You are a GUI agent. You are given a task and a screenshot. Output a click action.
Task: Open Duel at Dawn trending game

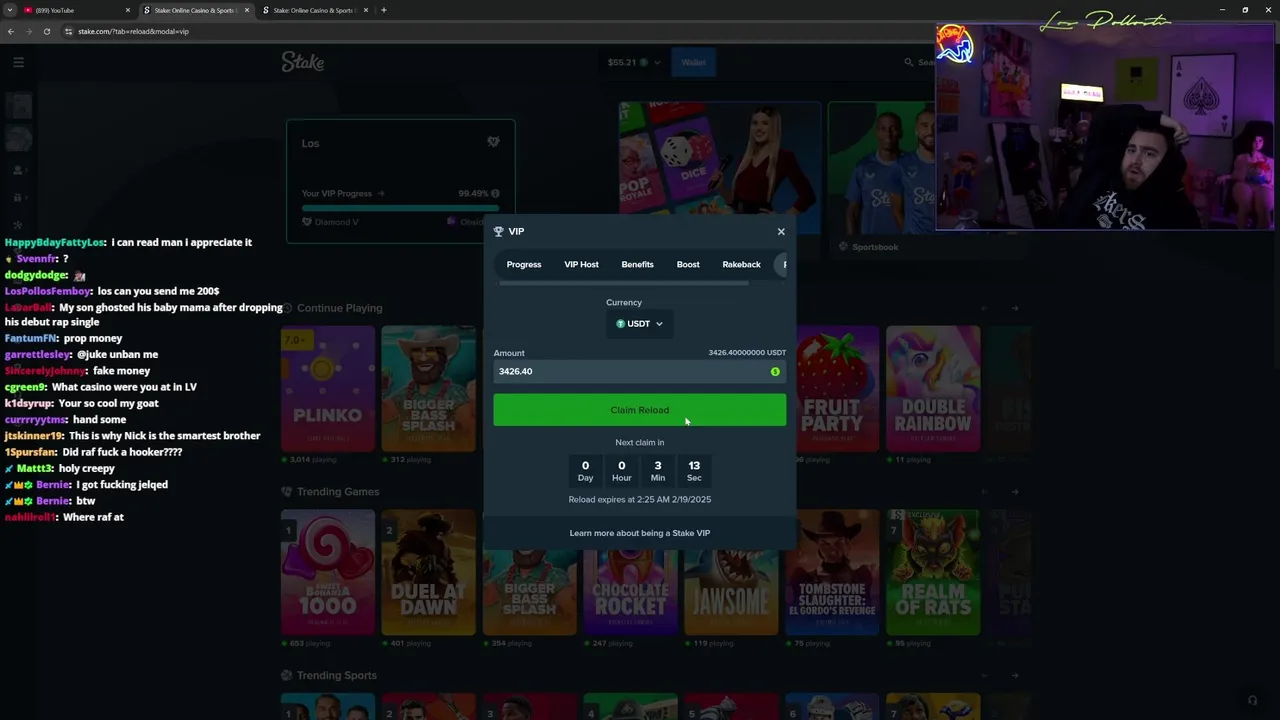428,572
